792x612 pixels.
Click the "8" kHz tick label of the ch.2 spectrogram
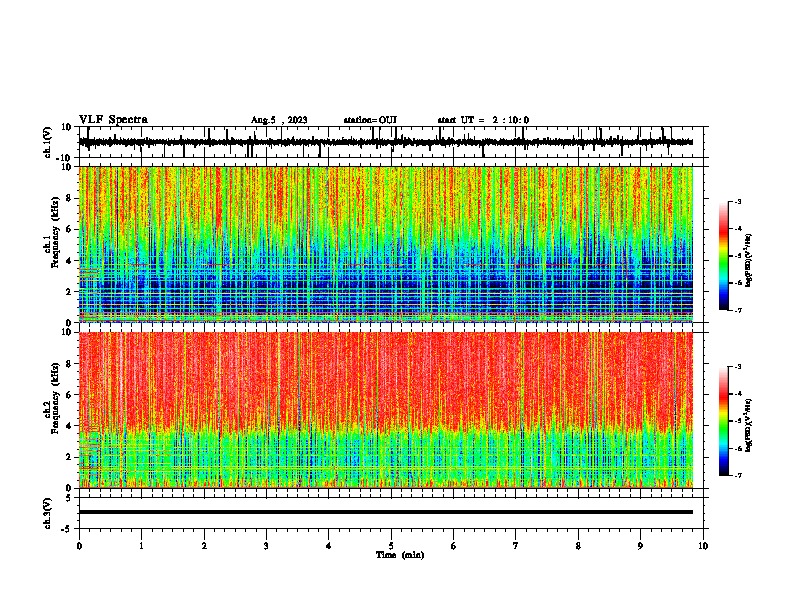click(69, 364)
